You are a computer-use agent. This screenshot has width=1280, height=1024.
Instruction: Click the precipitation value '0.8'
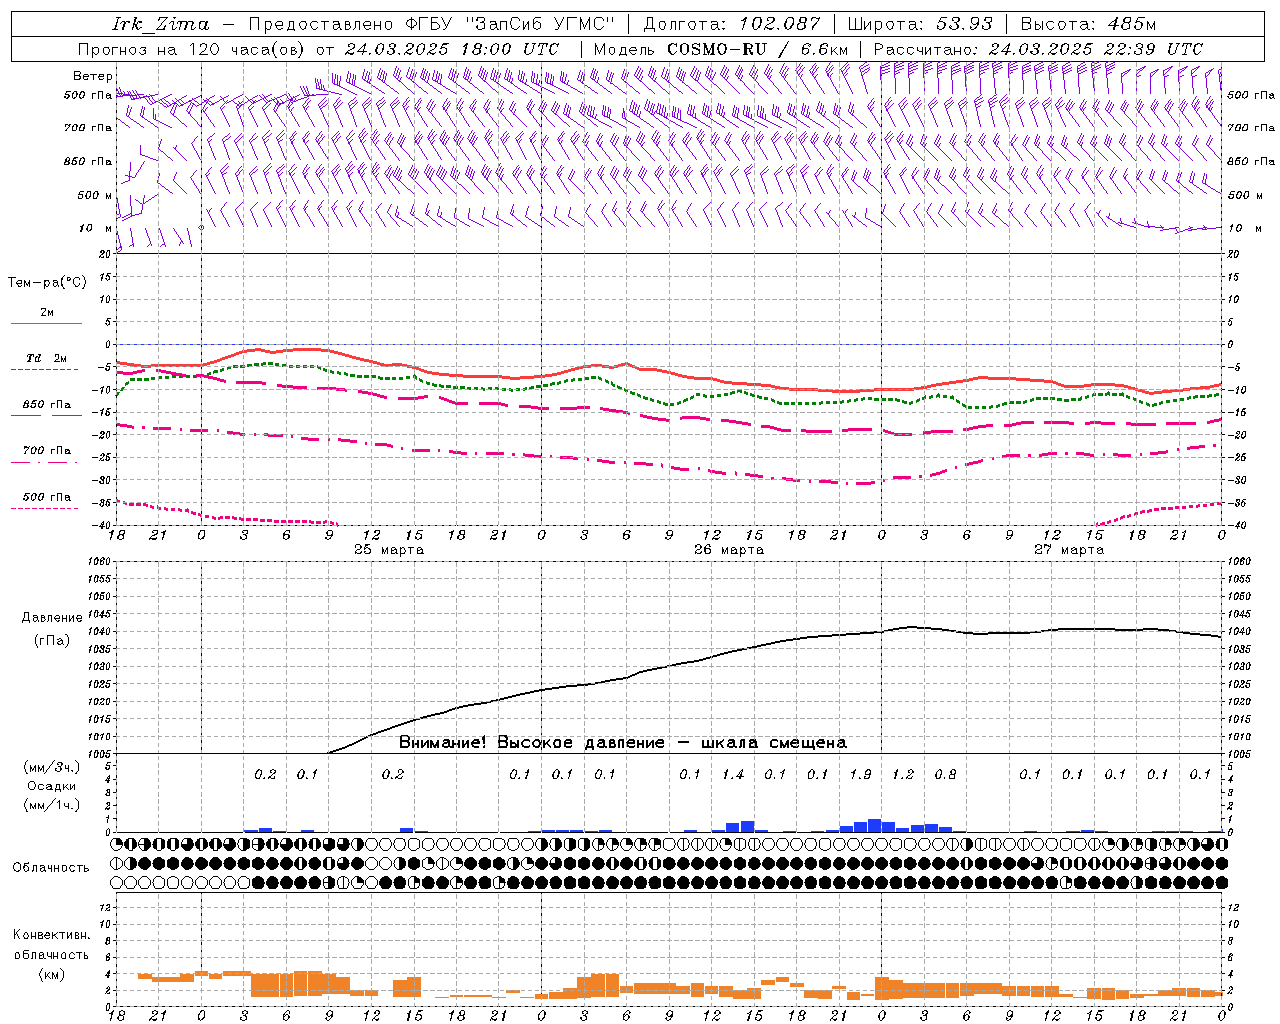click(945, 775)
